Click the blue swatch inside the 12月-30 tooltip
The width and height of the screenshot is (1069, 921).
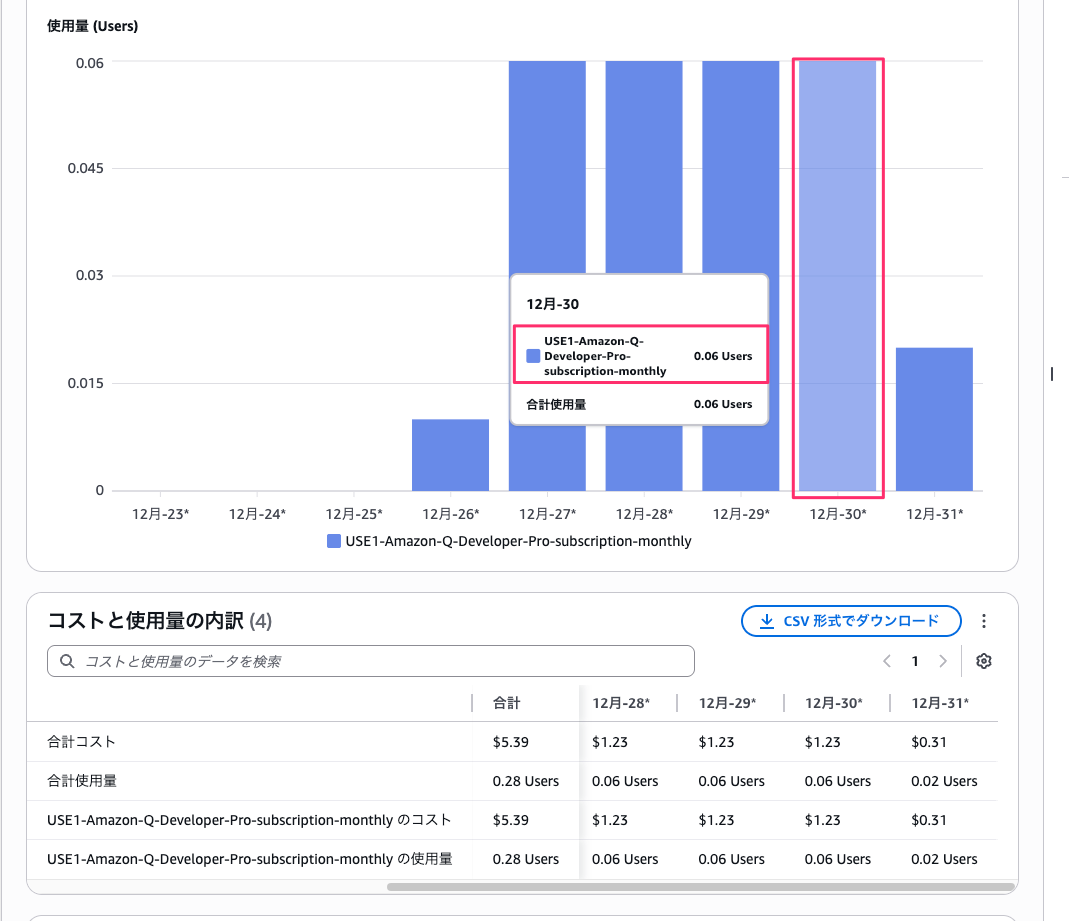tap(533, 356)
